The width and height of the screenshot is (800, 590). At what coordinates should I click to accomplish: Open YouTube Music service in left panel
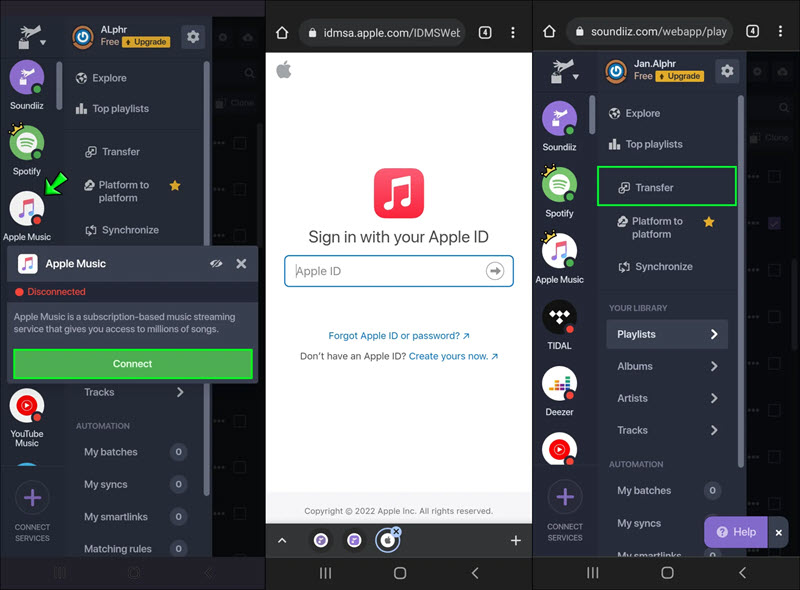pos(27,406)
